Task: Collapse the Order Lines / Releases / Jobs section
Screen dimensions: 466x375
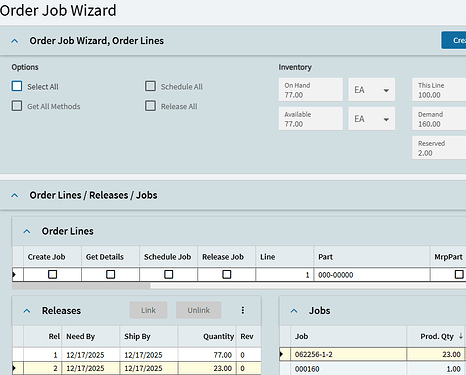Action: pos(15,195)
